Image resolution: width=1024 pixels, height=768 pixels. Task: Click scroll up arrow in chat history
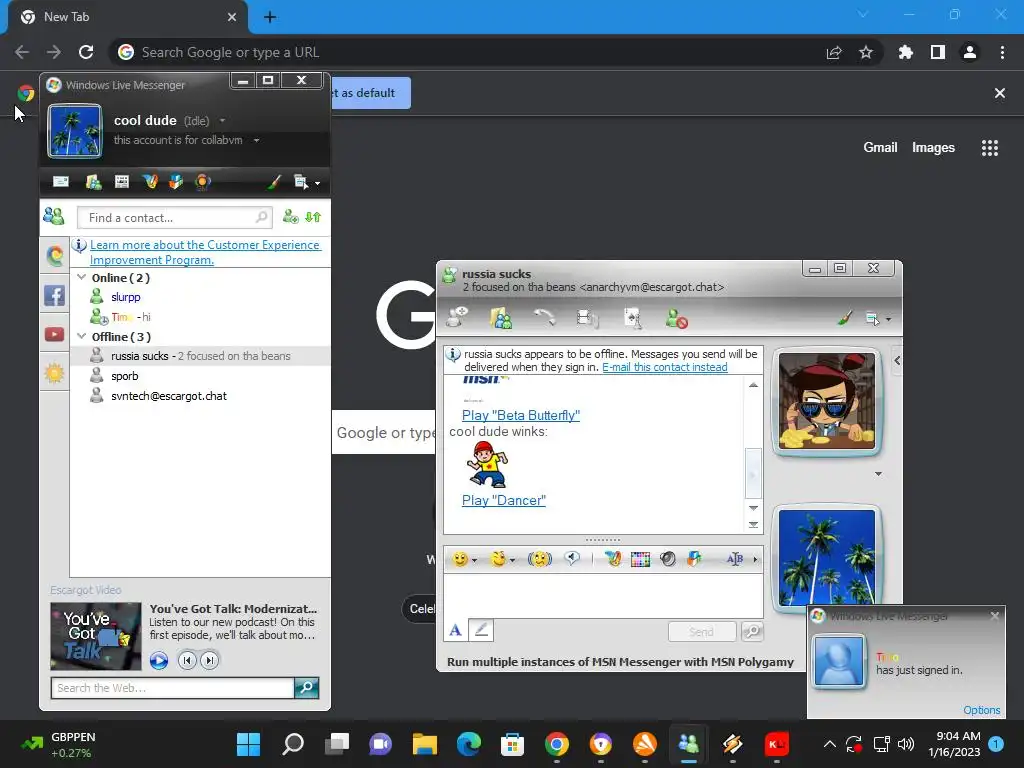tap(754, 385)
